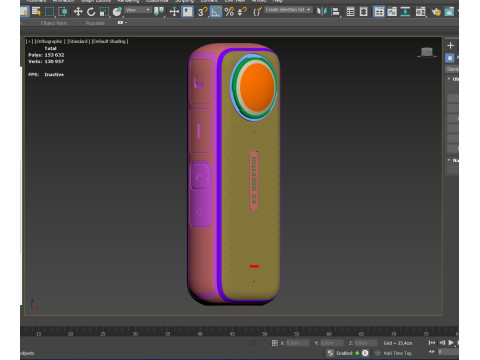Activate Select and Manipulate tool
The image size is (480, 360).
pyautogui.click(x=174, y=12)
